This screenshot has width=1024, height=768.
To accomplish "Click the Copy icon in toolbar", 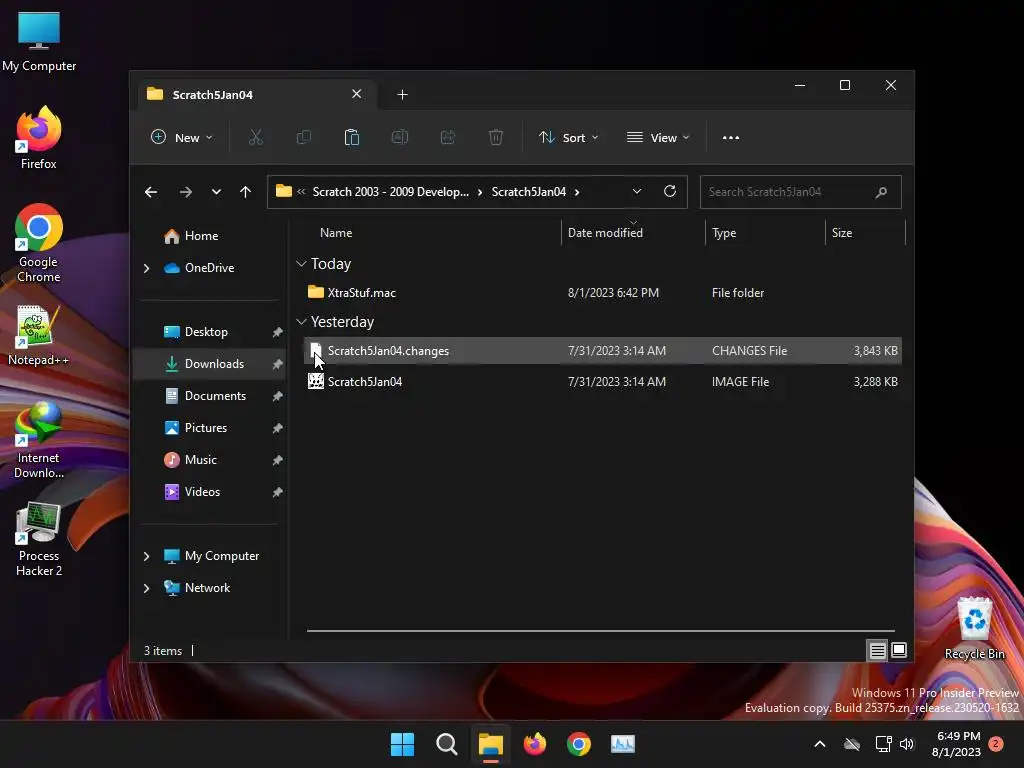I will click(x=304, y=137).
